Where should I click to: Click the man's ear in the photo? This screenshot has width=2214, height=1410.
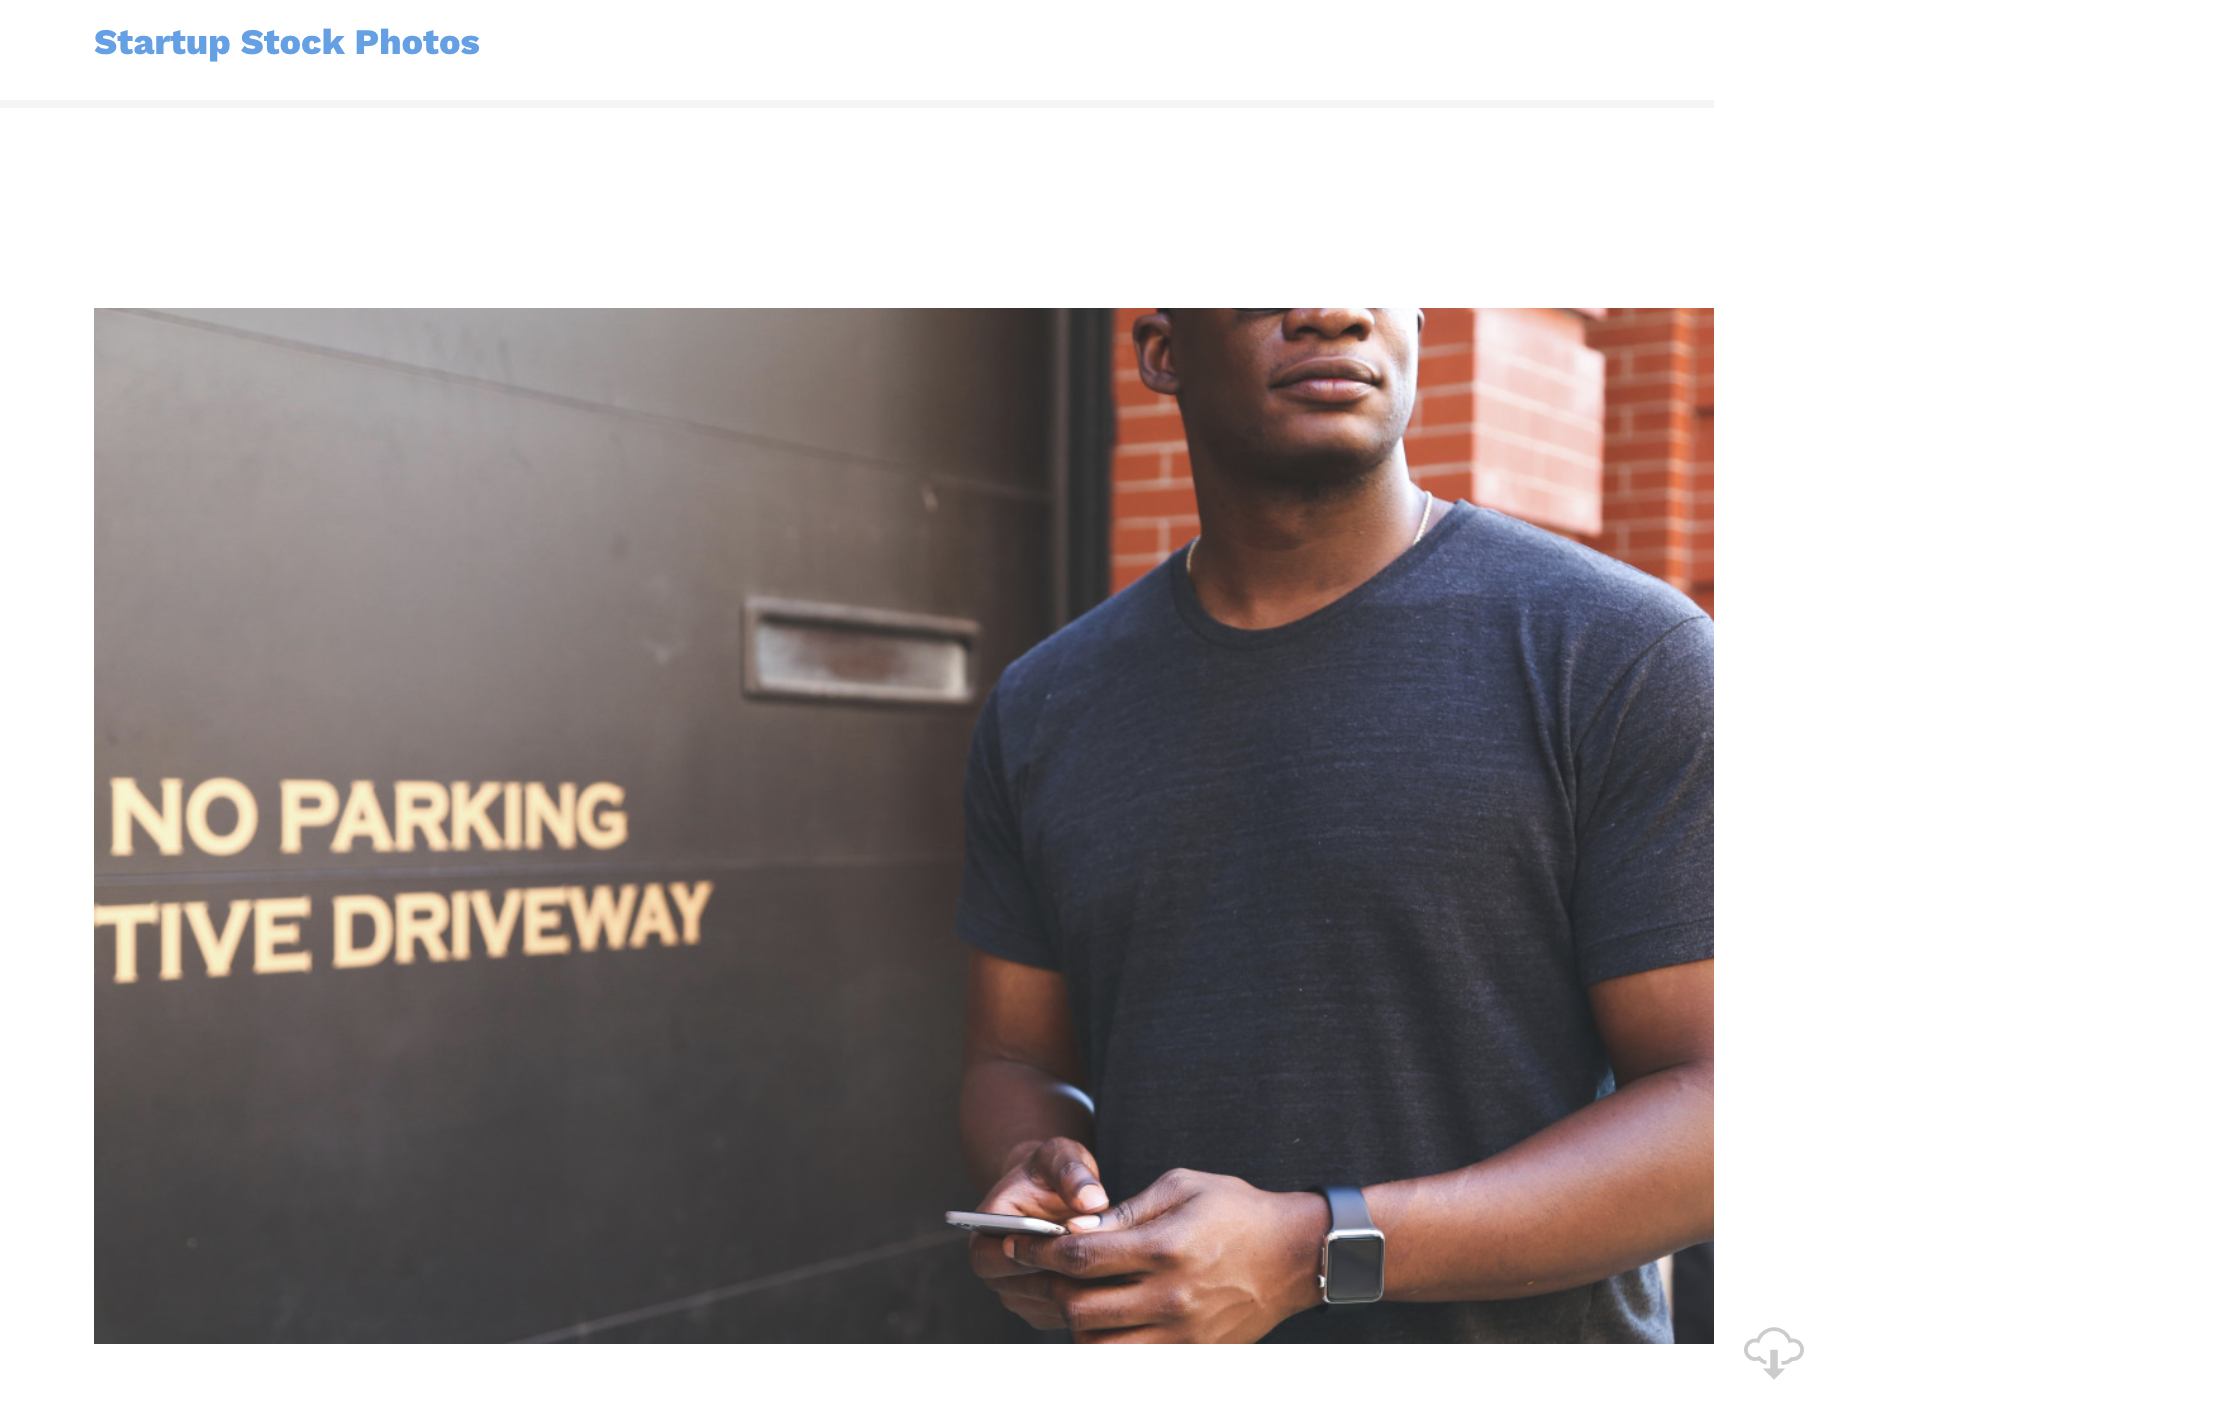(1157, 352)
